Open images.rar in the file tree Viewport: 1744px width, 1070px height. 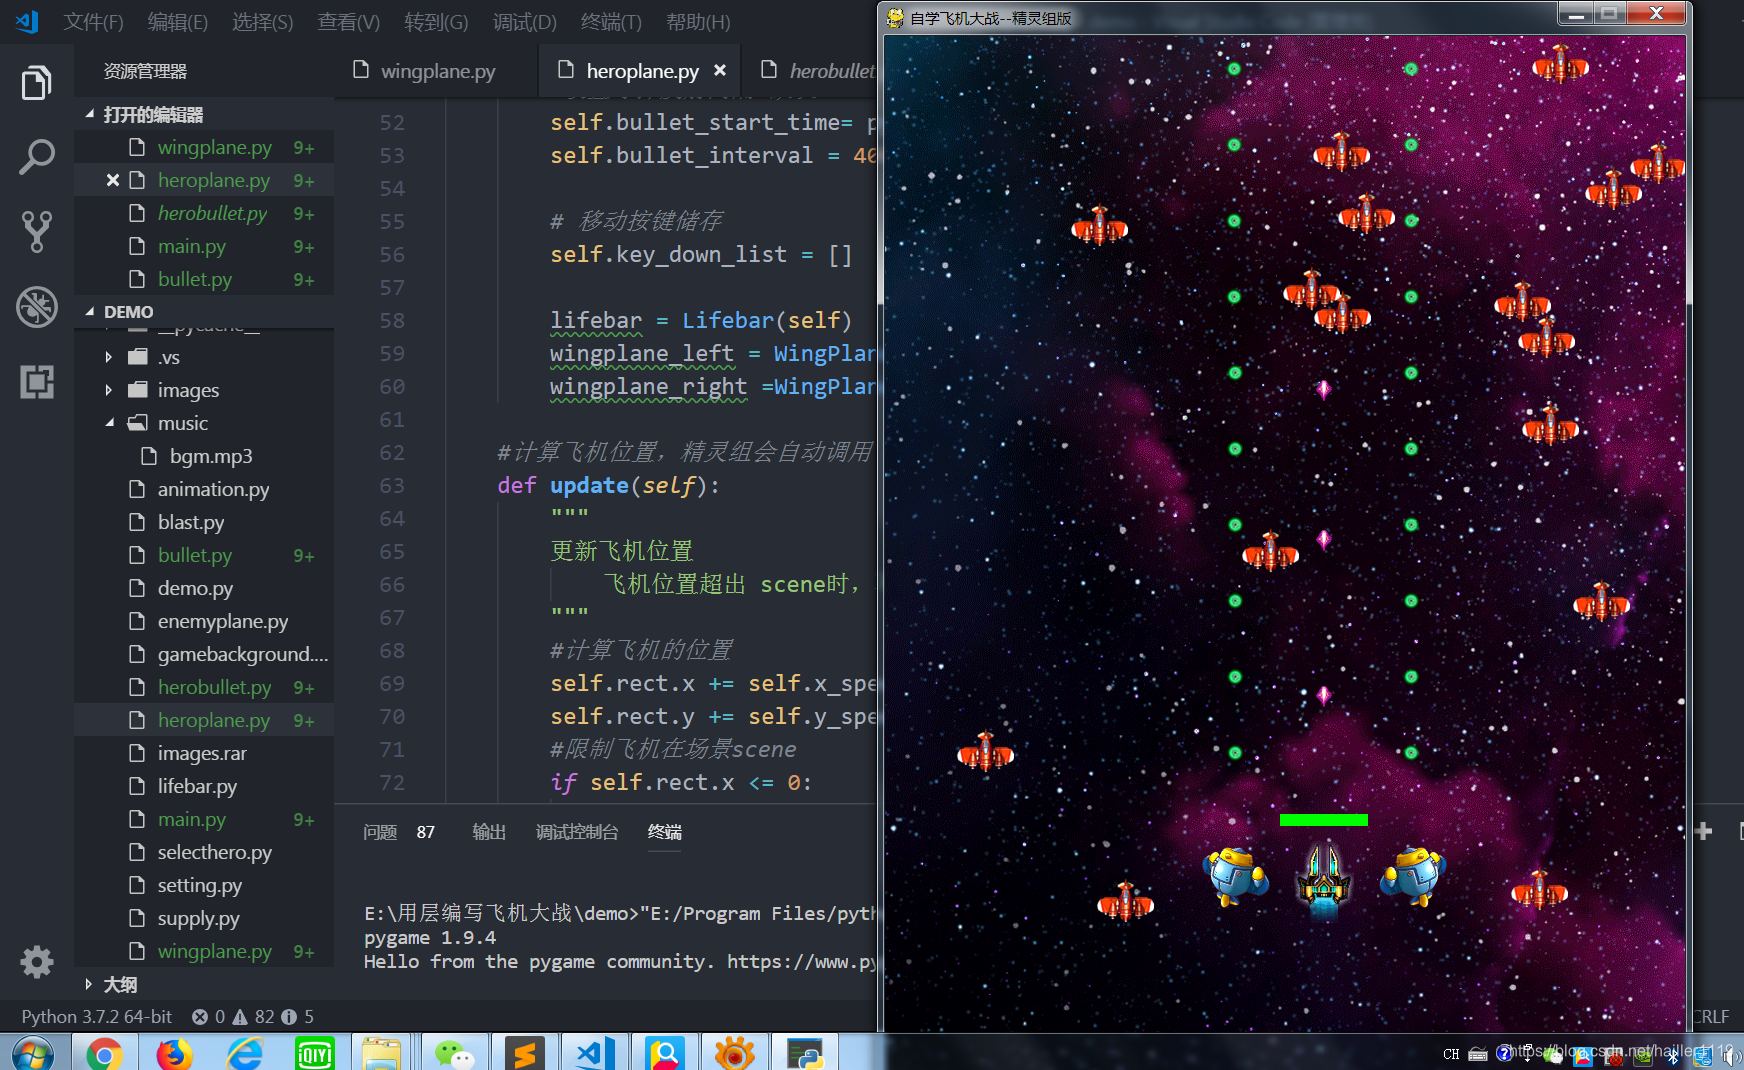tap(201, 753)
